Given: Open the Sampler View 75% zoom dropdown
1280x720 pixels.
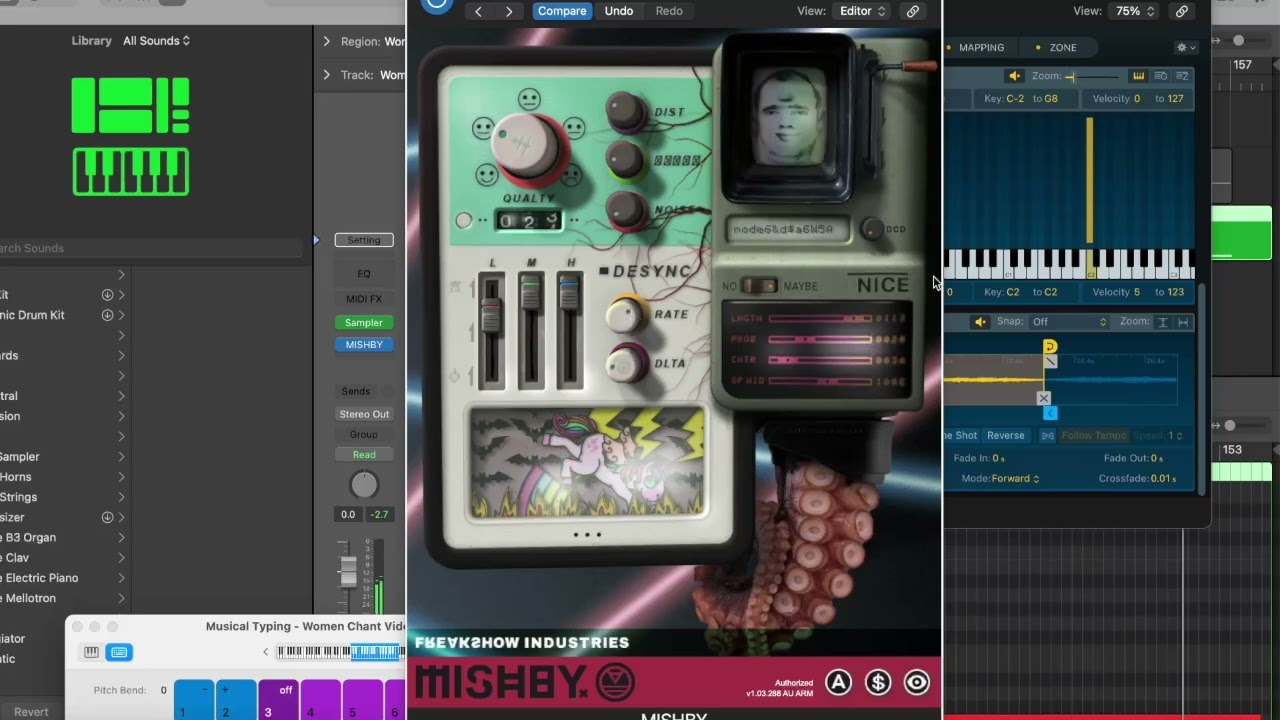Looking at the screenshot, I should coord(1135,11).
